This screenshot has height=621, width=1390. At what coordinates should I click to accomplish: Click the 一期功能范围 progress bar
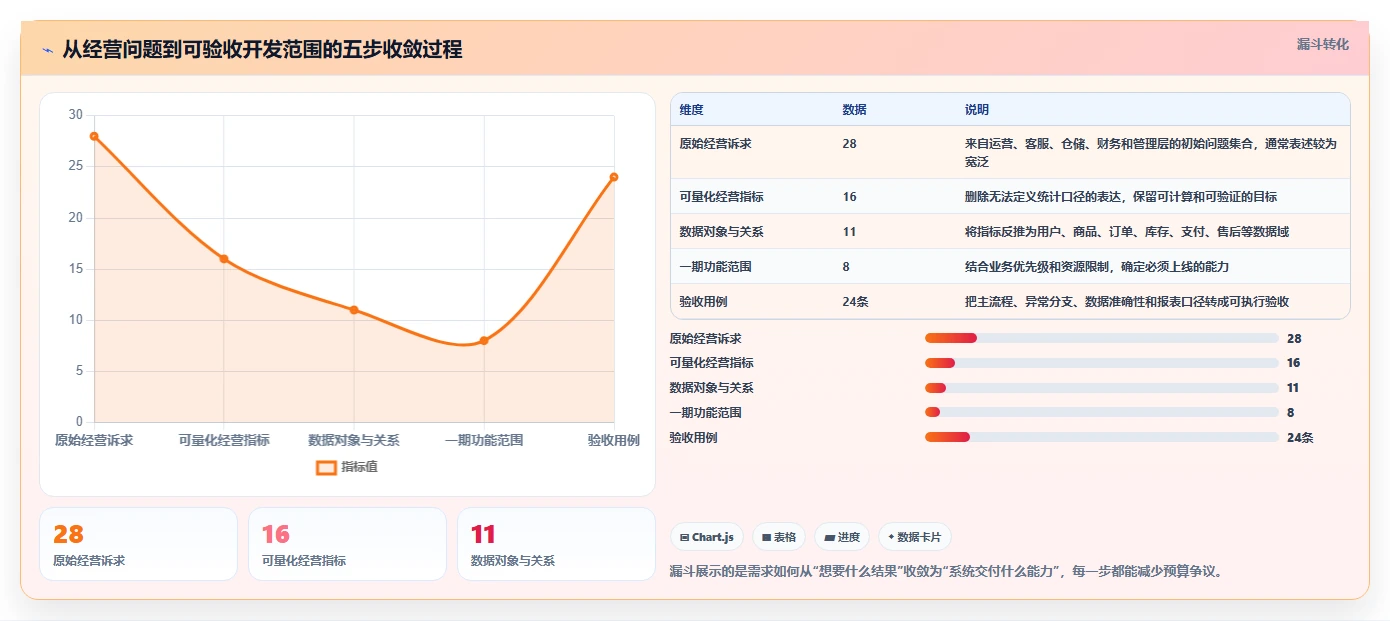coord(1102,413)
